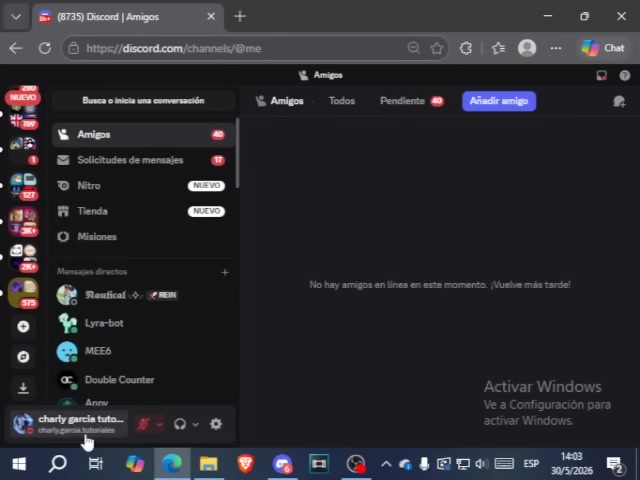
Task: Open browser extensions puzzle icon
Action: click(466, 49)
